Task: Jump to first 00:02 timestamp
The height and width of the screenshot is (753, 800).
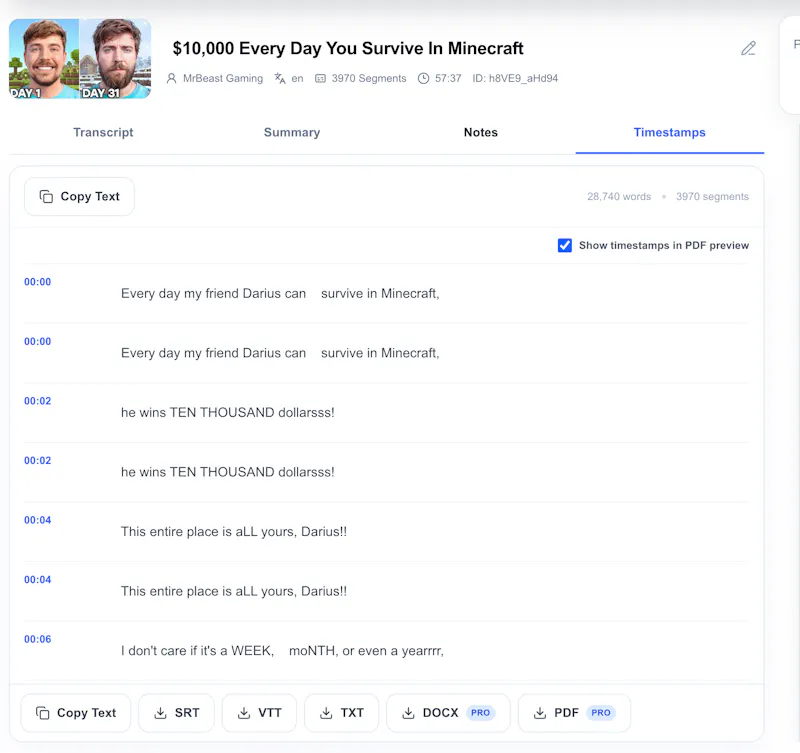Action: pyautogui.click(x=38, y=401)
